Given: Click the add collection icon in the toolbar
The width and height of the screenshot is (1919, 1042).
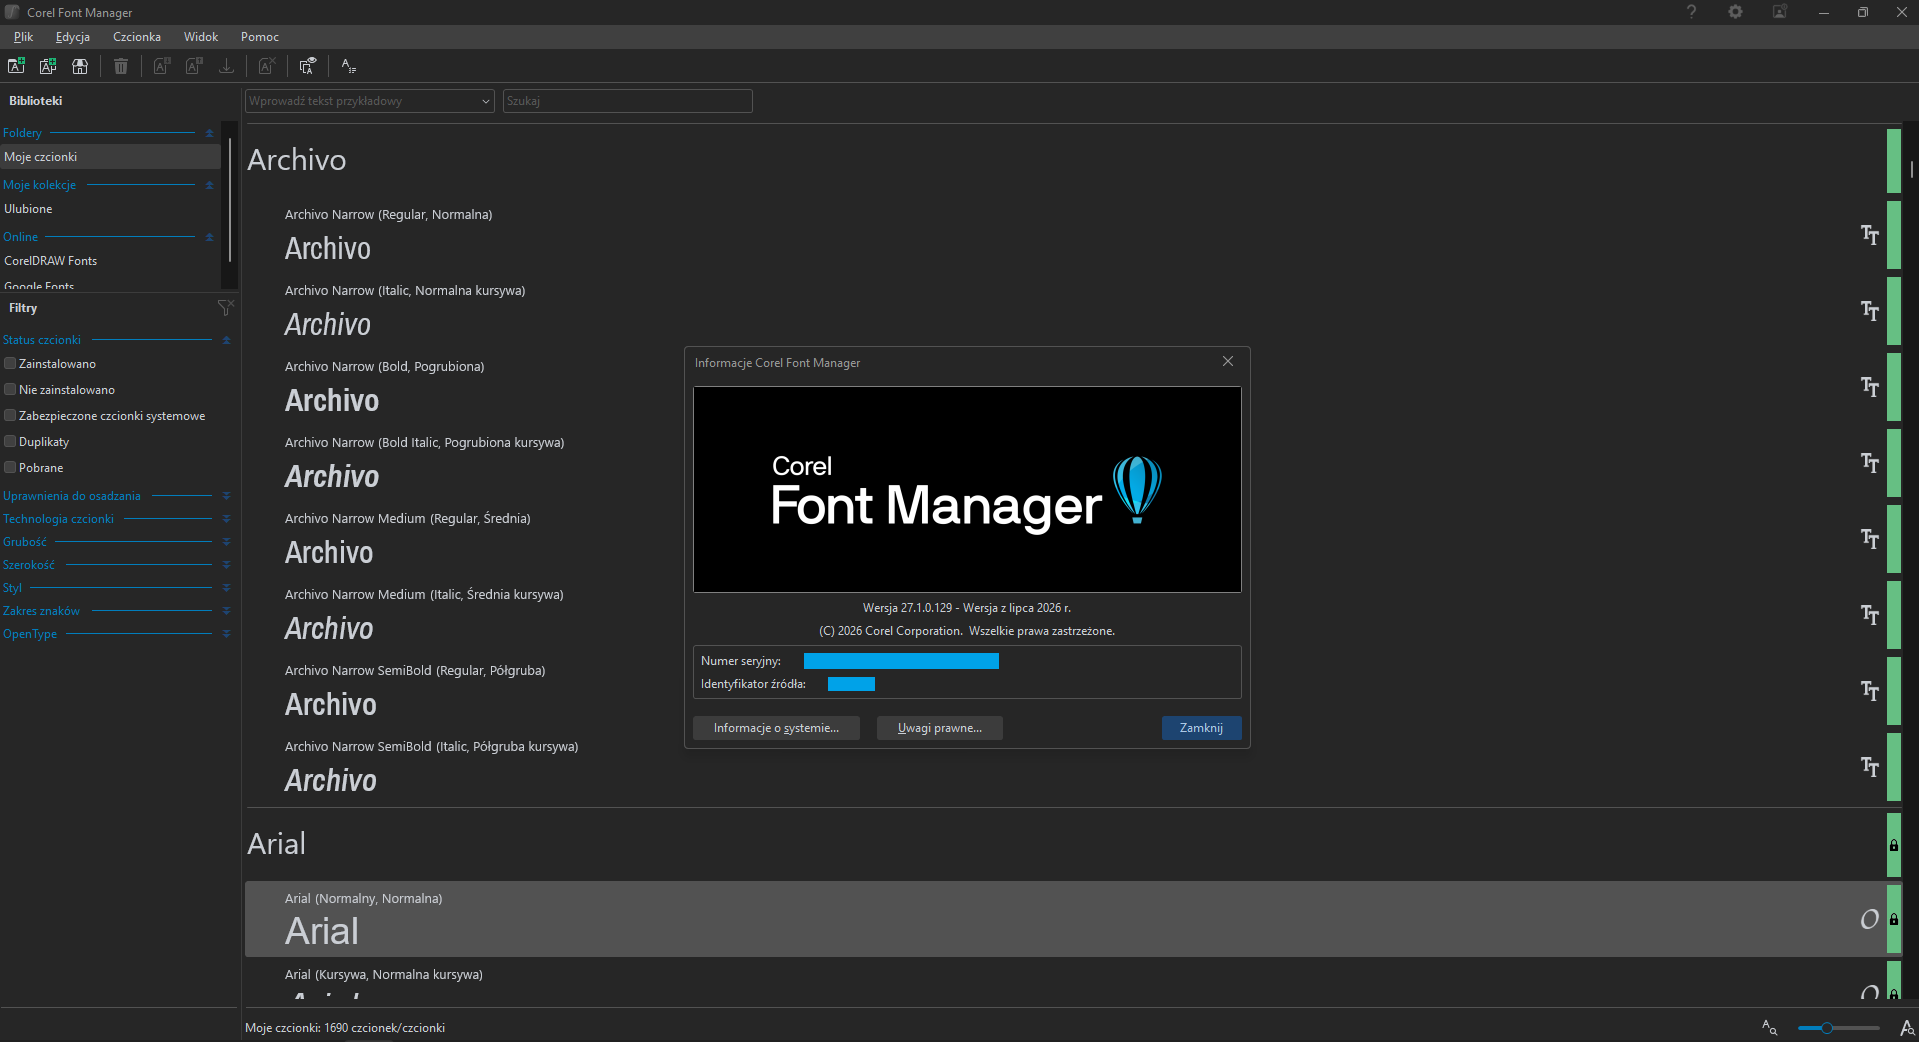Looking at the screenshot, I should pyautogui.click(x=48, y=66).
